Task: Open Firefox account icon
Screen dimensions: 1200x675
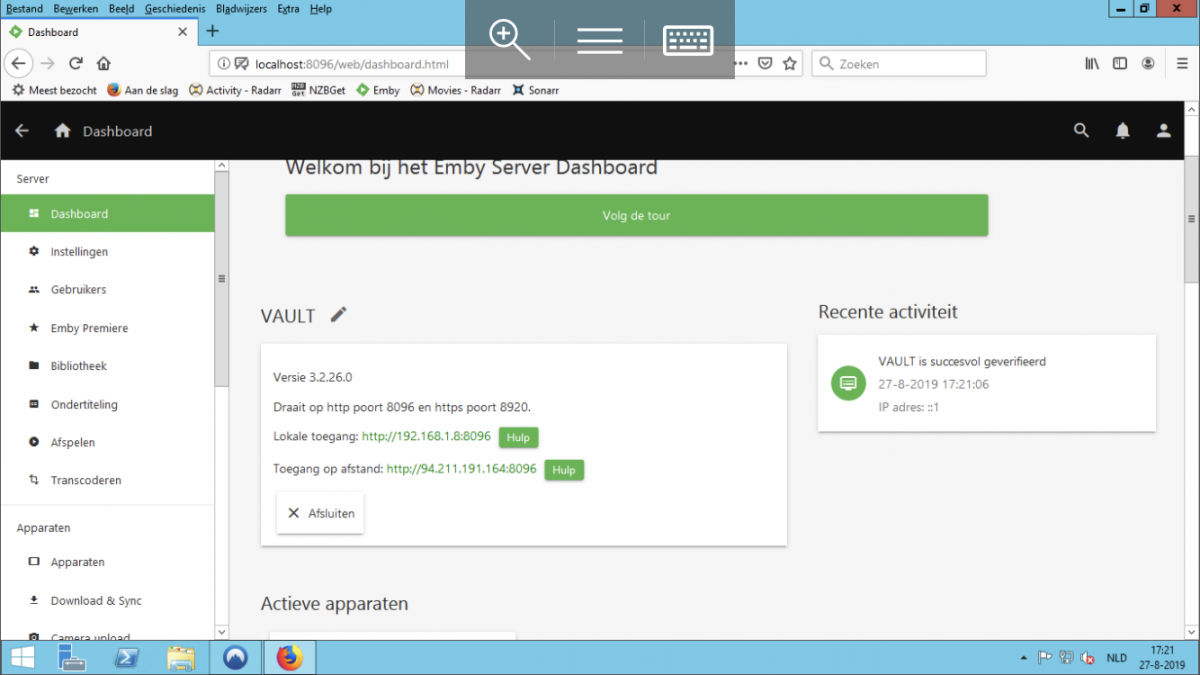Action: pos(1148,63)
